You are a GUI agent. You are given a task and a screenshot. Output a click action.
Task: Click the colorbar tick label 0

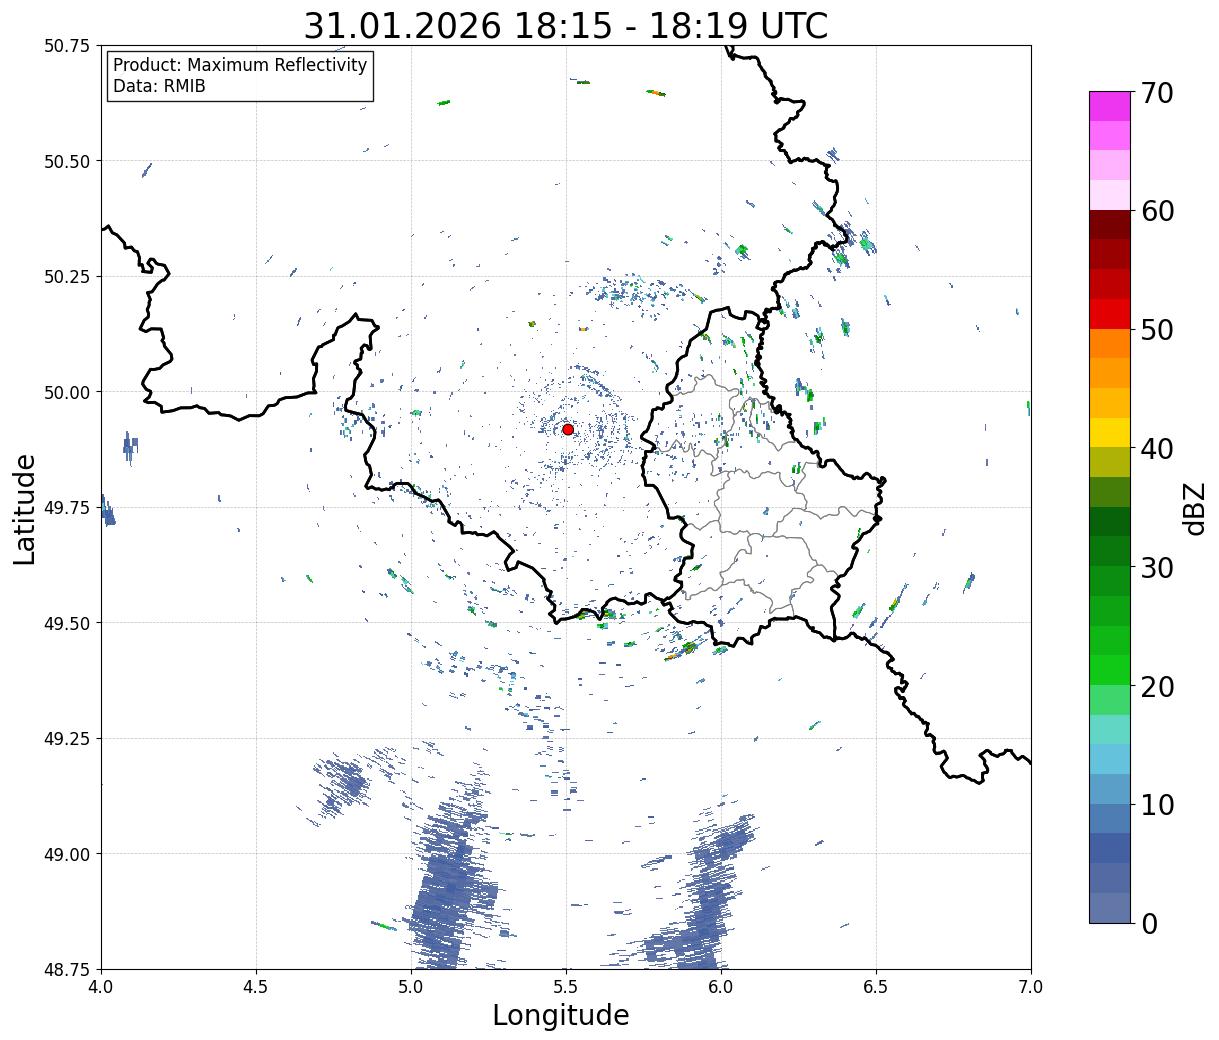1149,924
